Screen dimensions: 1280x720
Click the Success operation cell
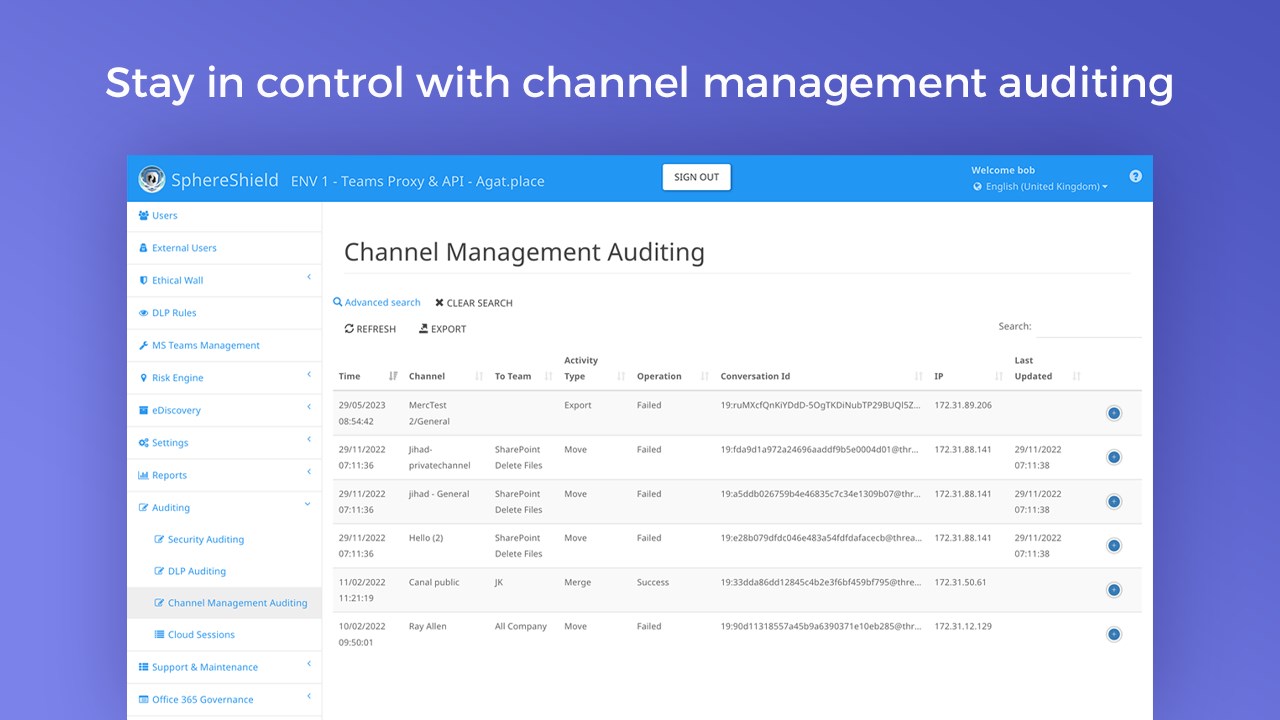653,582
